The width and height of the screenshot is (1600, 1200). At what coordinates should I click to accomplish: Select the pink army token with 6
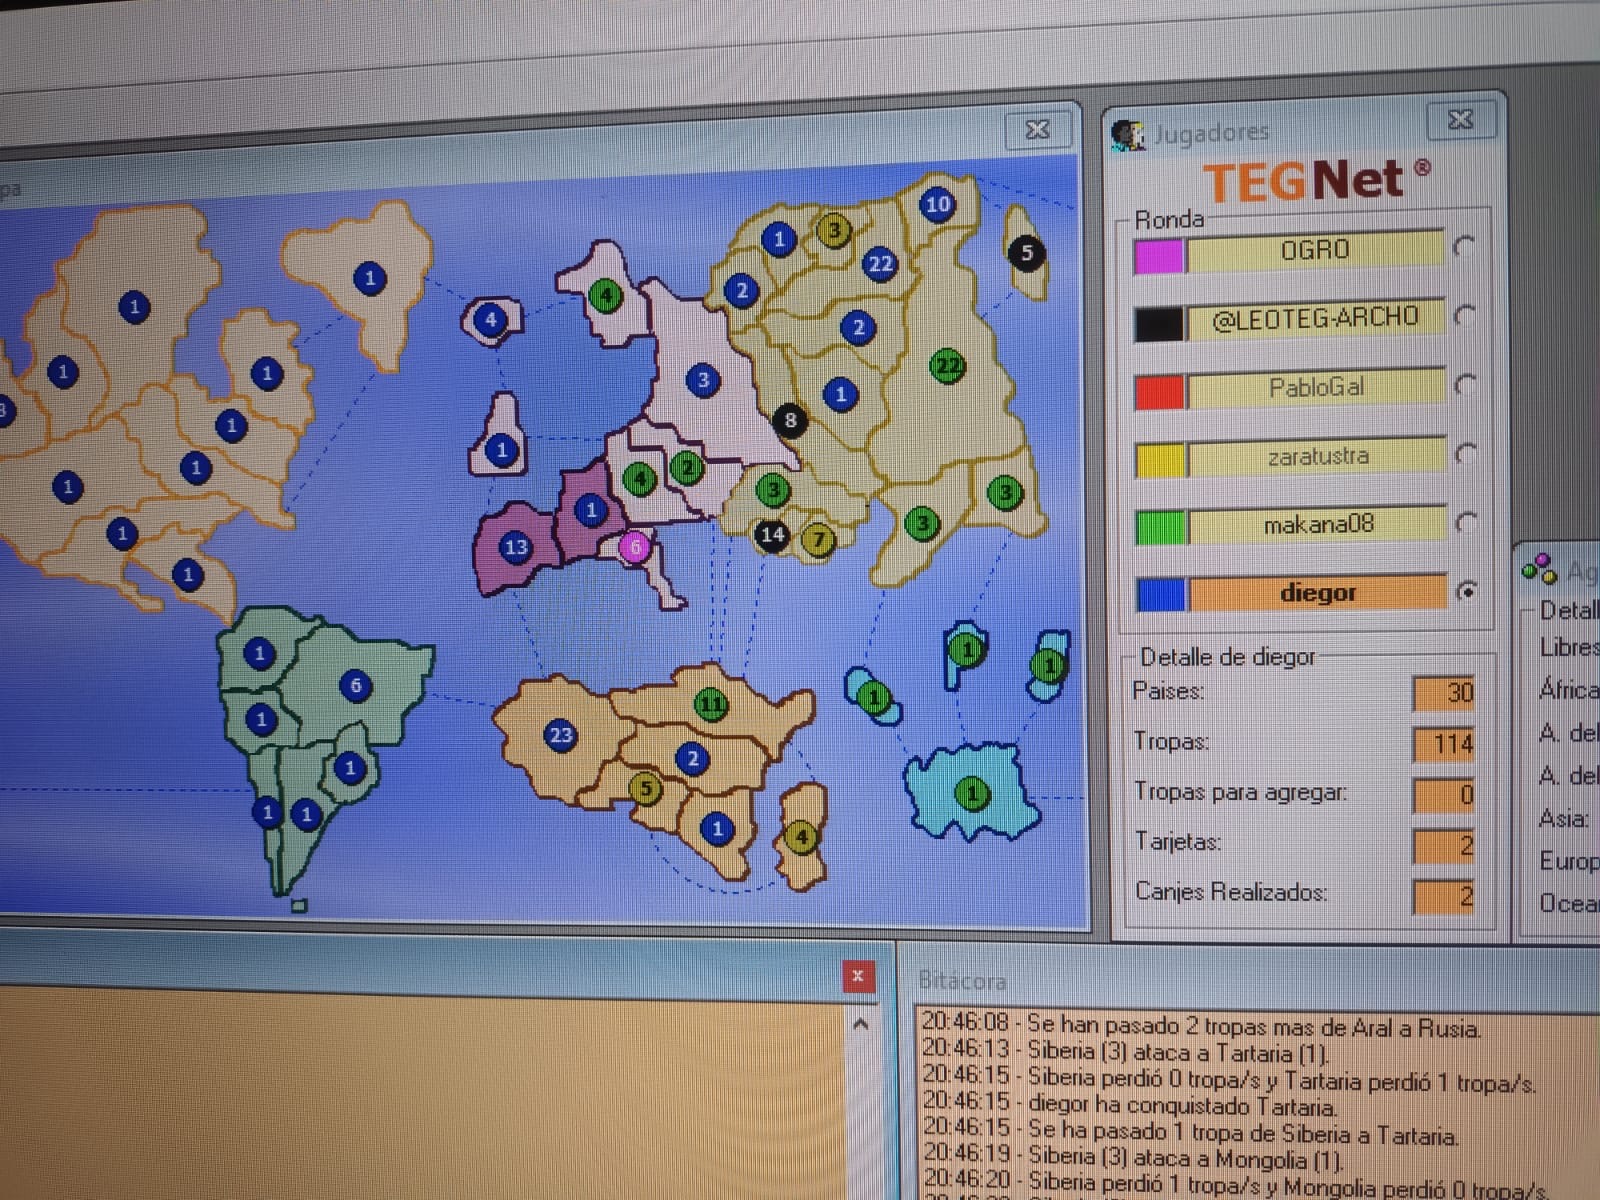634,547
